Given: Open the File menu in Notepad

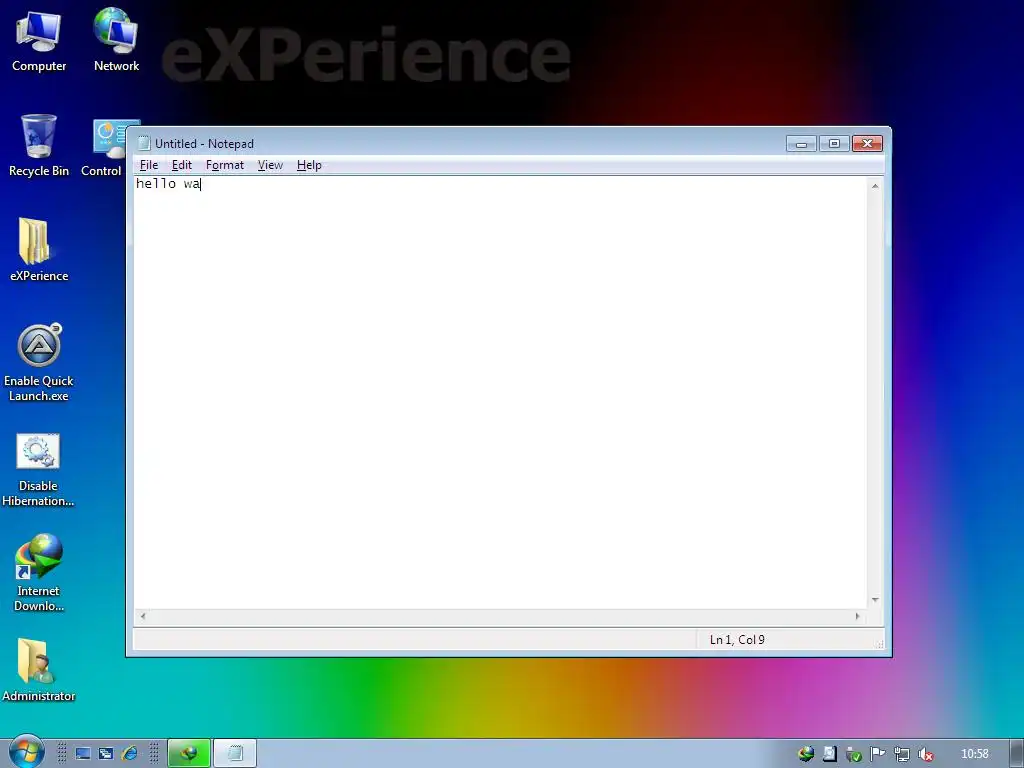Looking at the screenshot, I should coord(149,165).
